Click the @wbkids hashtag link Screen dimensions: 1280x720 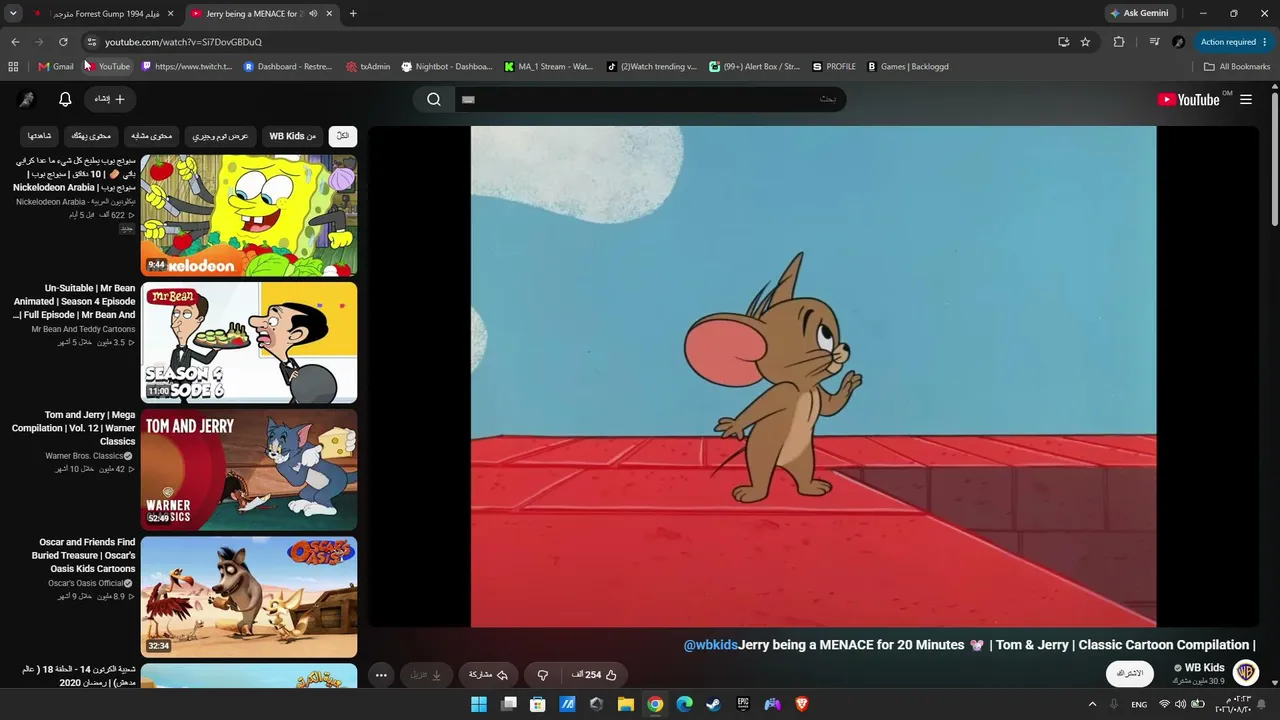click(710, 645)
